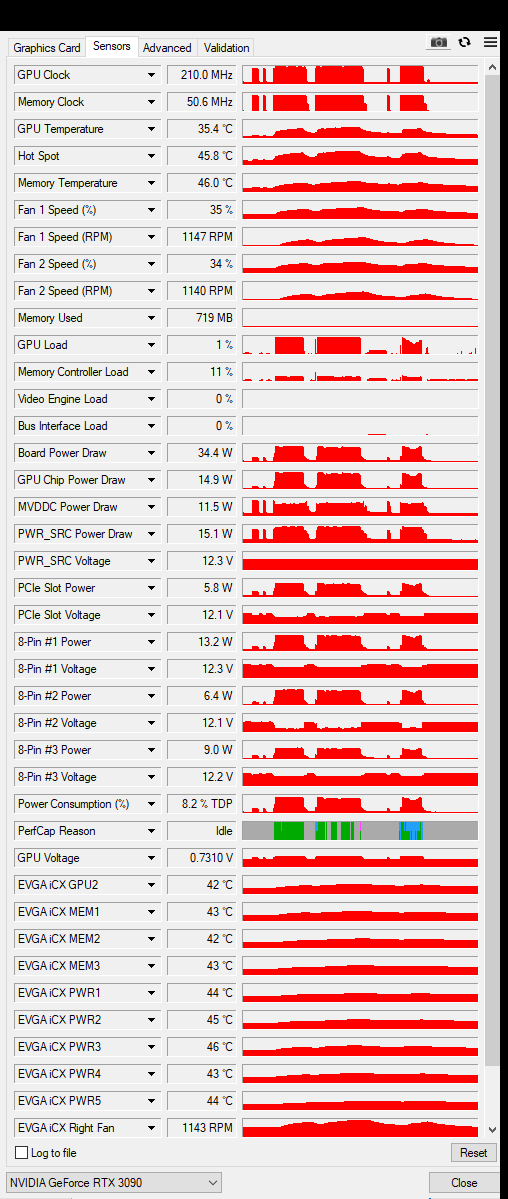Open the GPU Temperature sensor dropdown
Image resolution: width=508 pixels, height=1199 pixels.
151,129
